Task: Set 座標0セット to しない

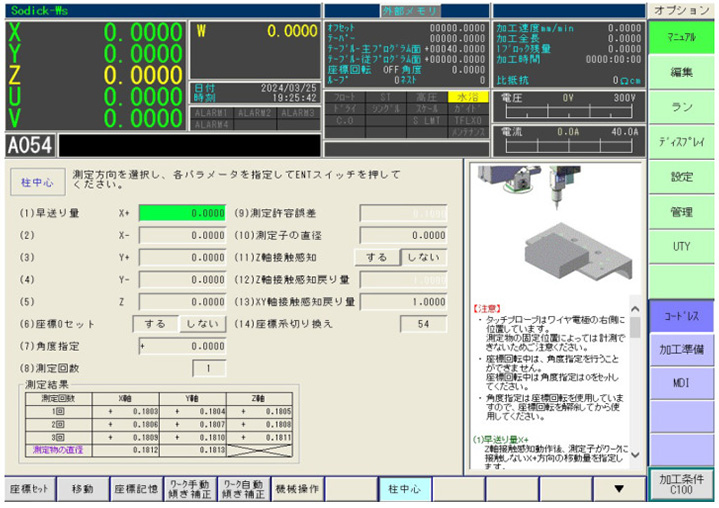Action: point(202,324)
